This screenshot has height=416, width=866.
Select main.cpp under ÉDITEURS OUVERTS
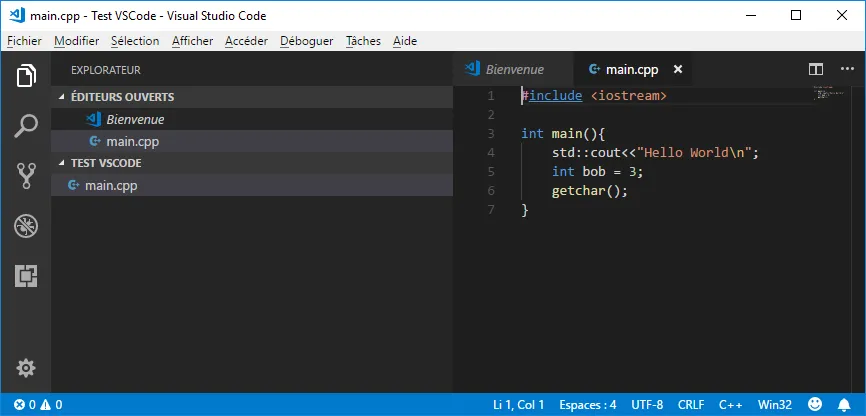[x=252, y=141]
